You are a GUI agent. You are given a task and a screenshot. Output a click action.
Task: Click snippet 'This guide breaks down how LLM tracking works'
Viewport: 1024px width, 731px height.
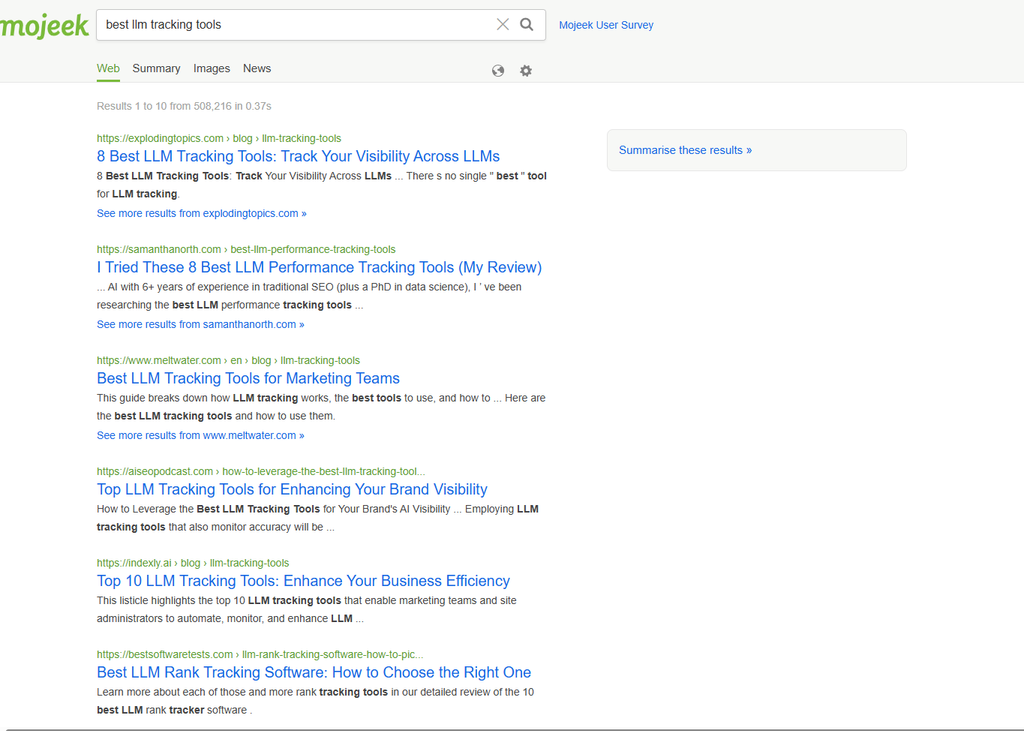click(x=321, y=407)
